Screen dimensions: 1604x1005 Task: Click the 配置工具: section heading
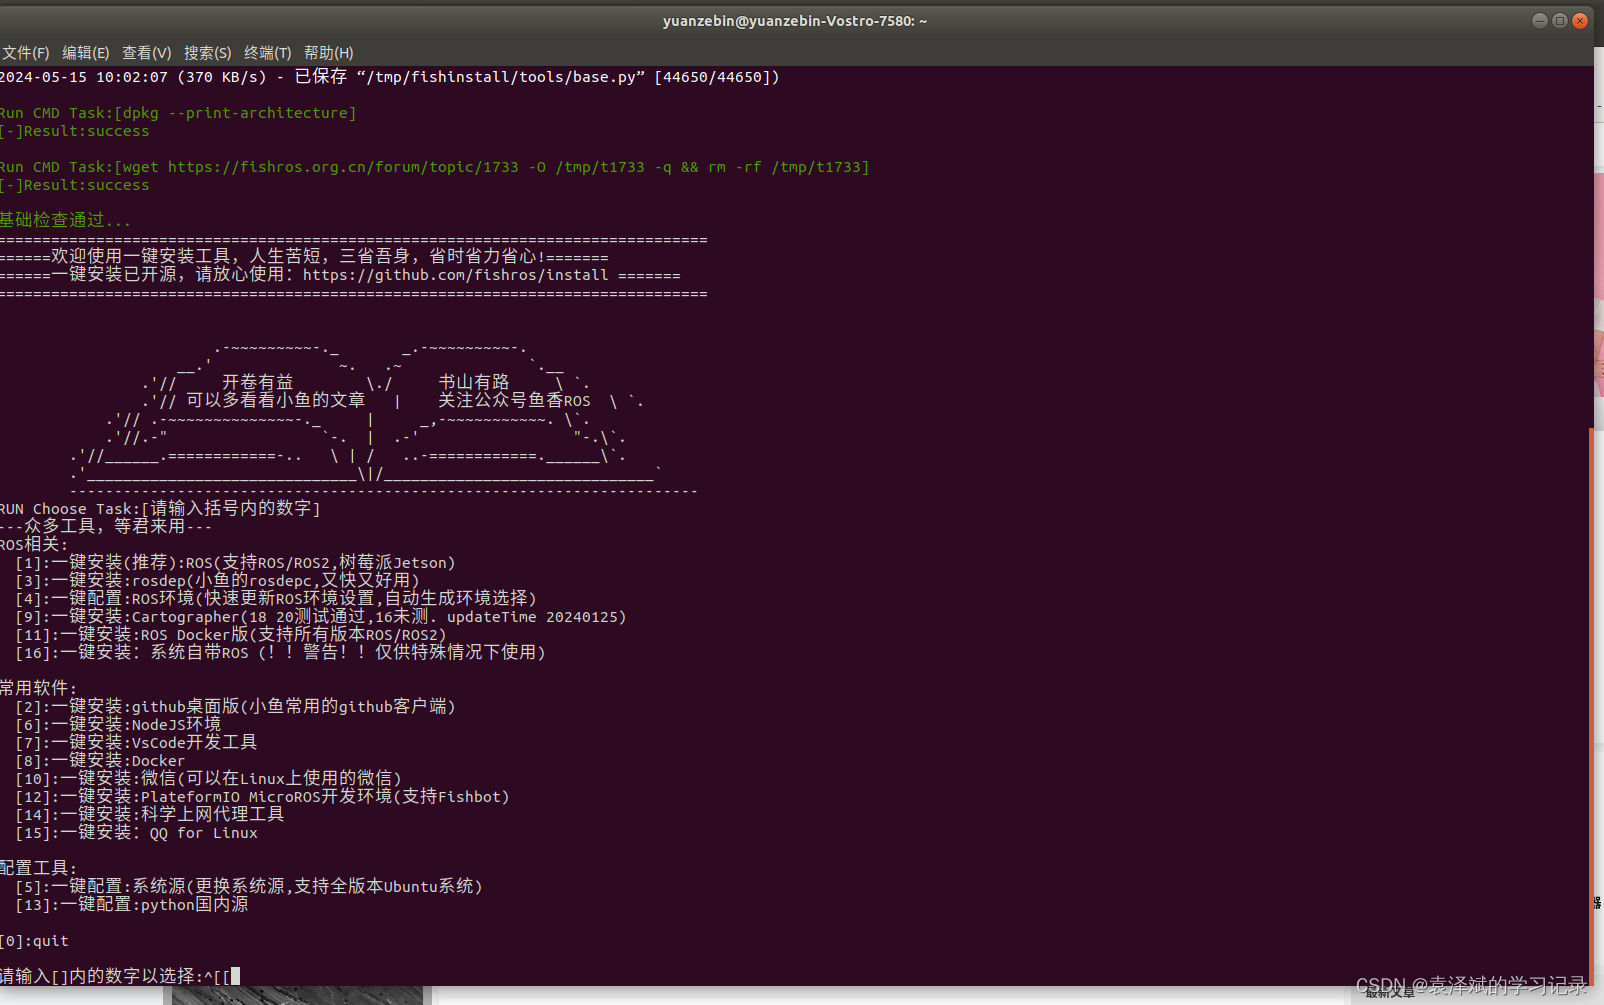pos(38,869)
